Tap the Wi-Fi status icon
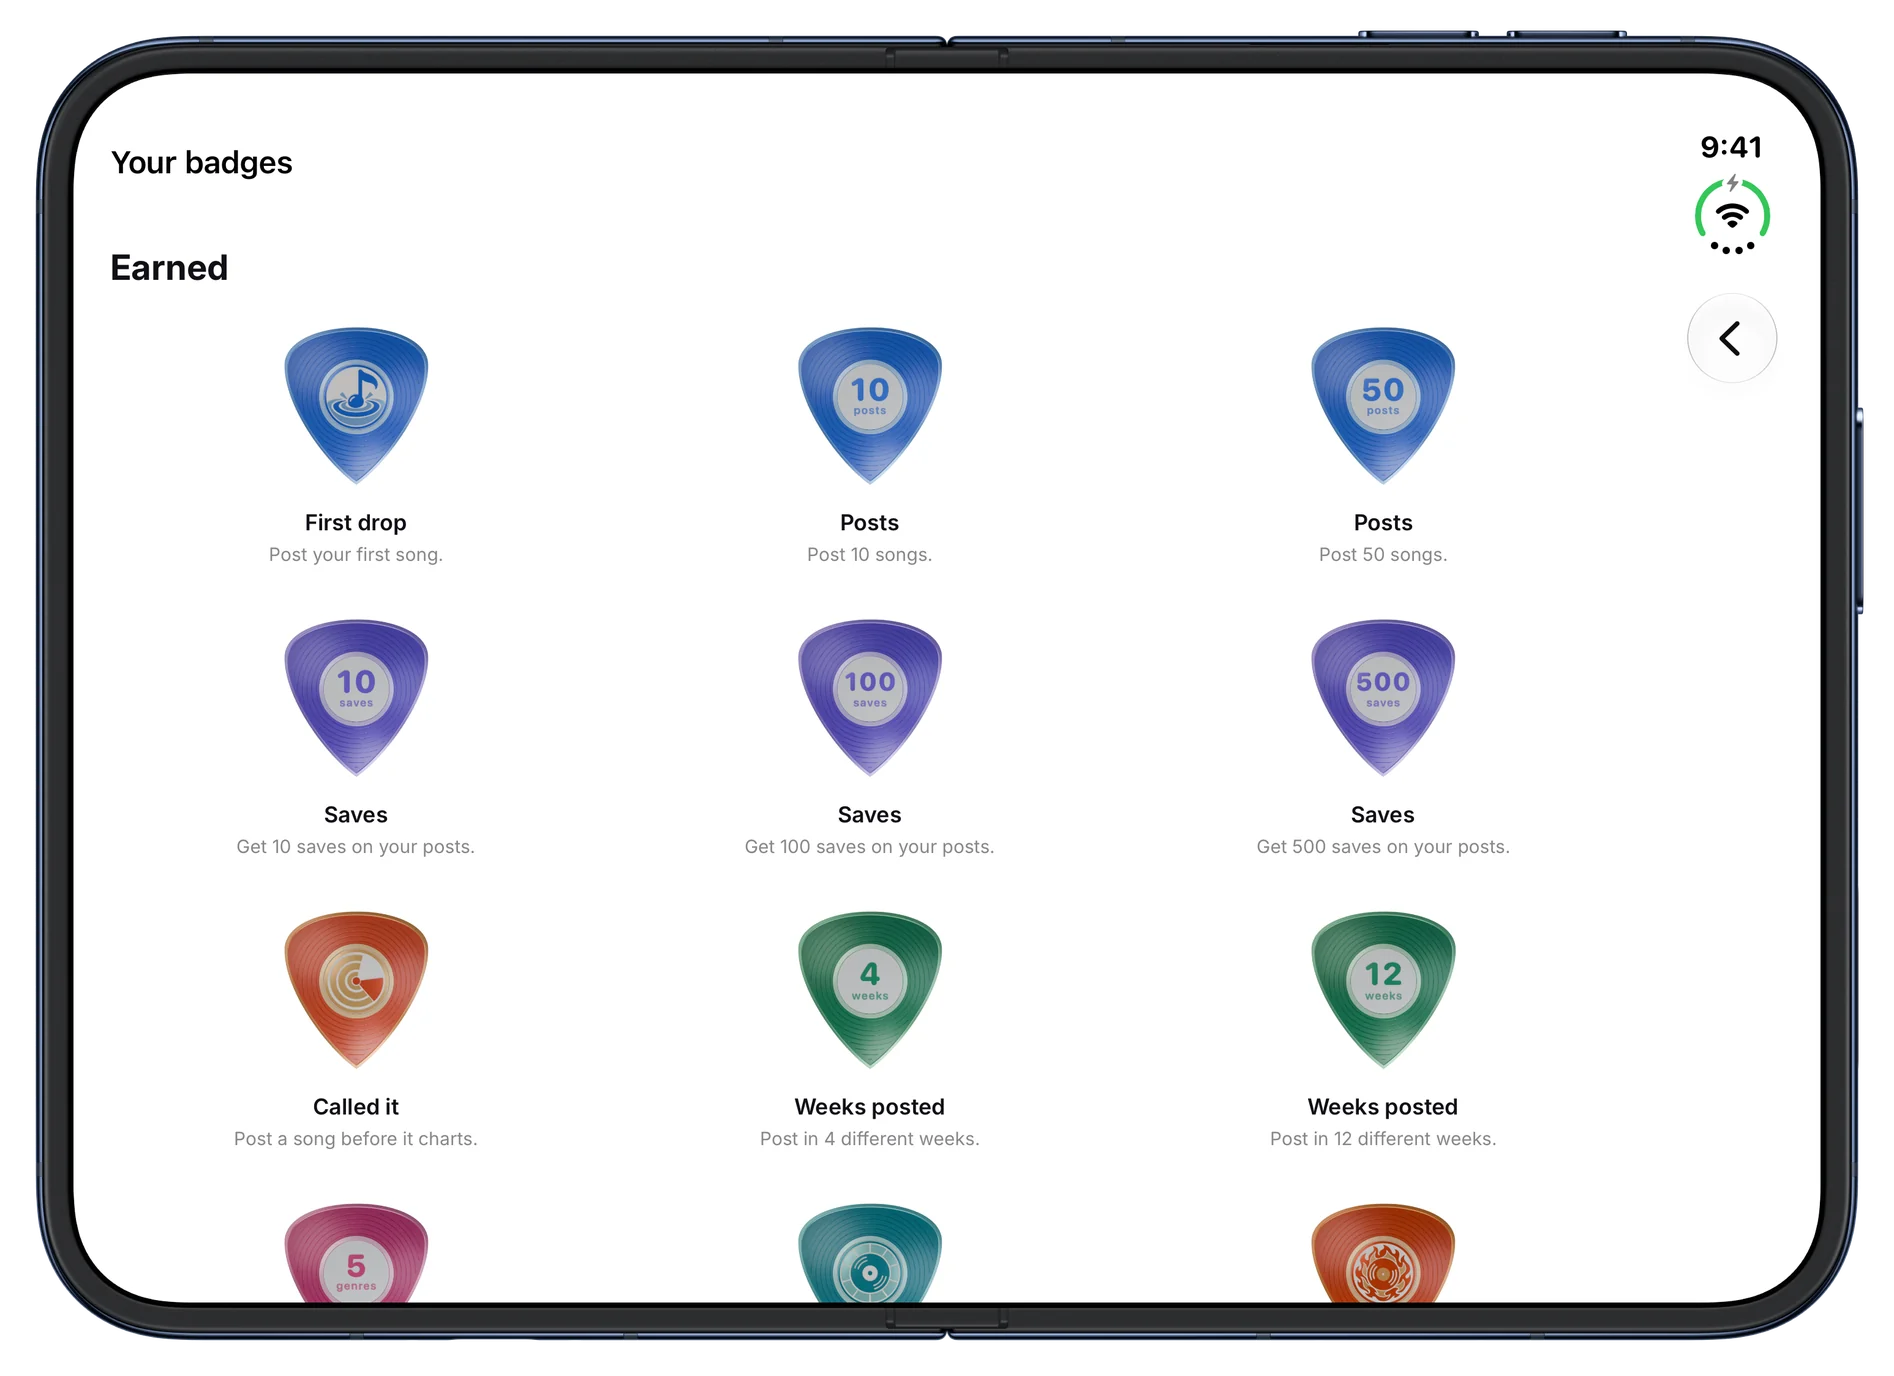 1732,215
